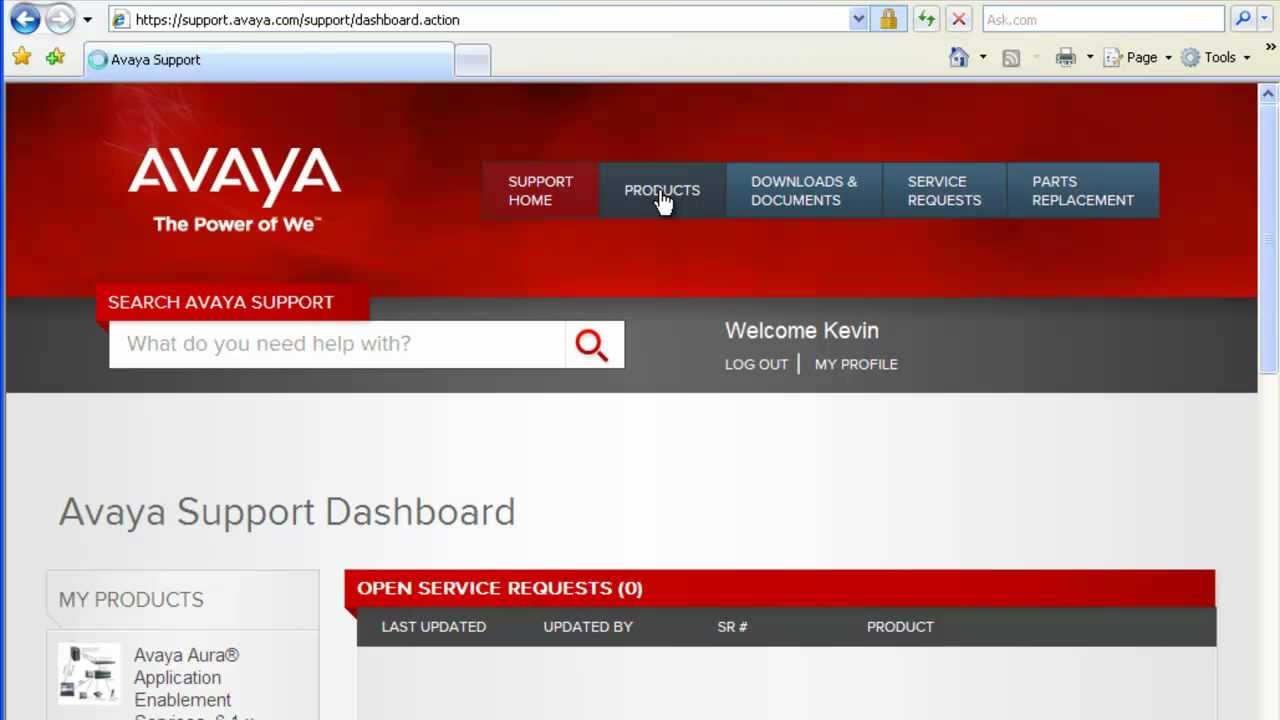
Task: Show more toolbar commands chevron
Action: pos(1270,47)
